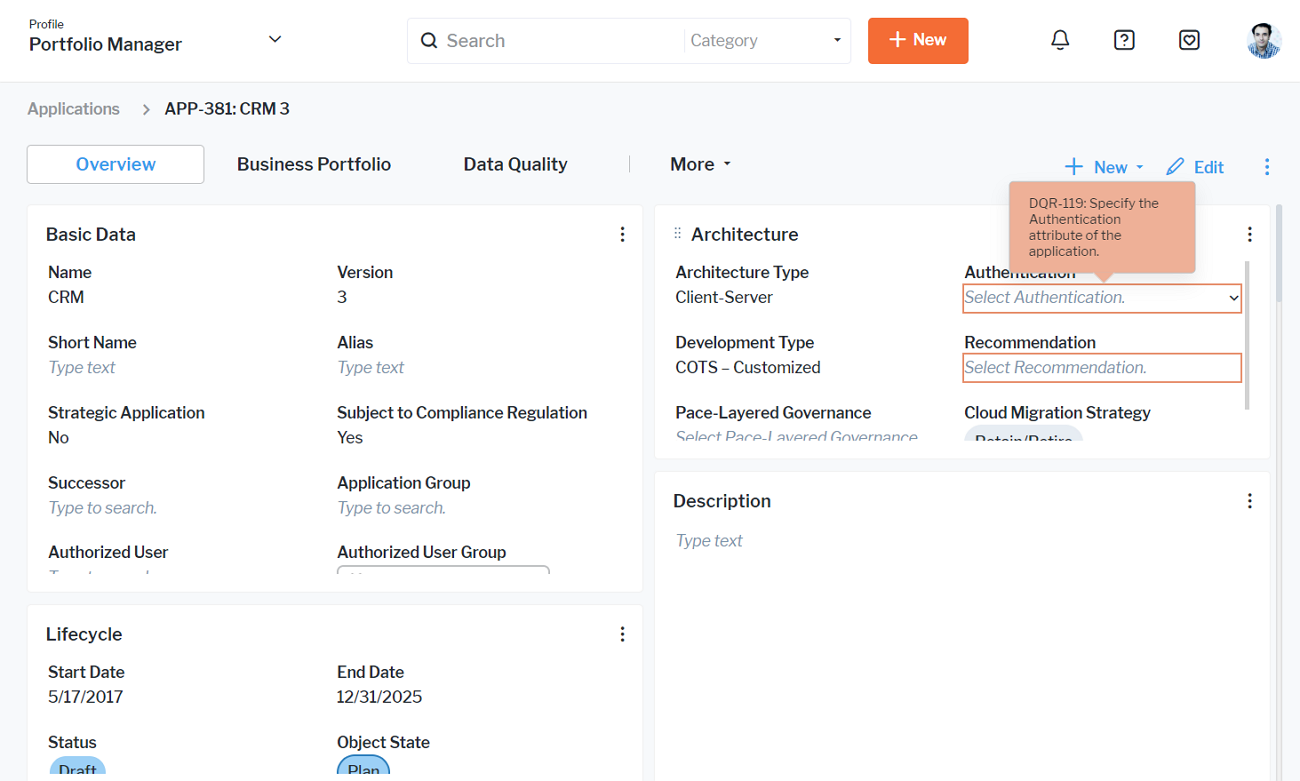Open Architecture section kebab menu
Viewport: 1300px width, 781px height.
click(x=1249, y=234)
